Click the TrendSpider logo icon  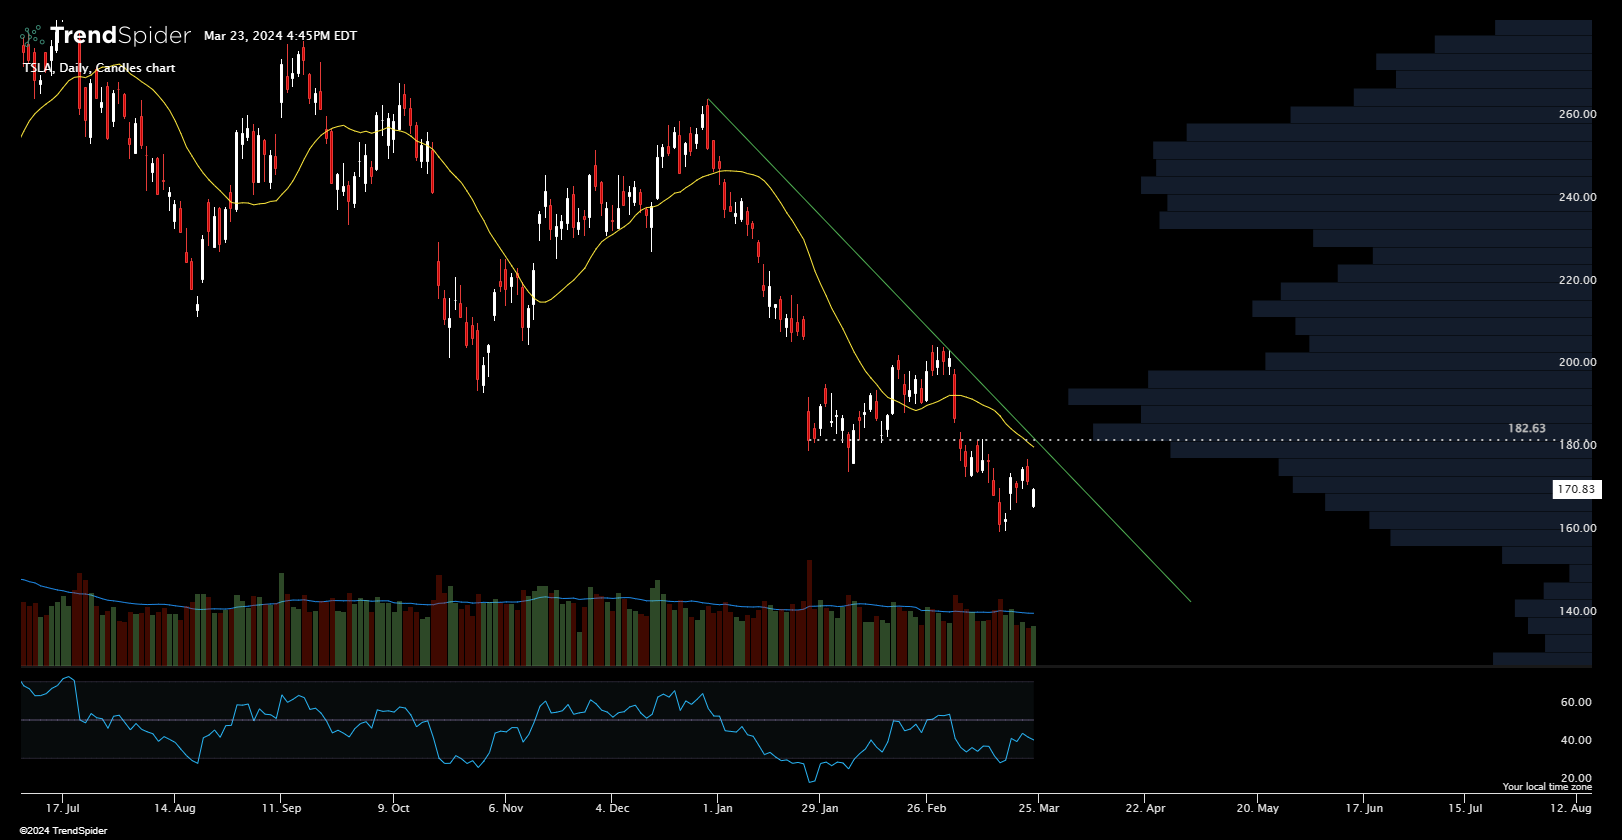[32, 36]
